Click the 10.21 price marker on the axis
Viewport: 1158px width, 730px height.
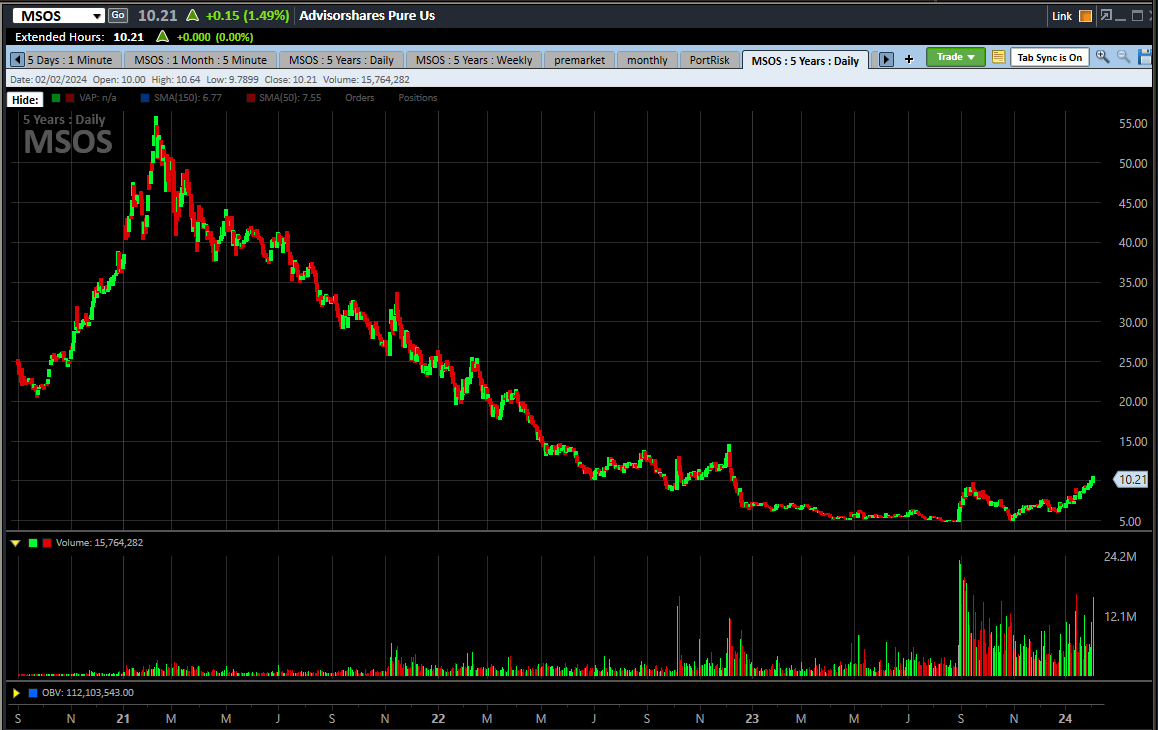pyautogui.click(x=1131, y=479)
